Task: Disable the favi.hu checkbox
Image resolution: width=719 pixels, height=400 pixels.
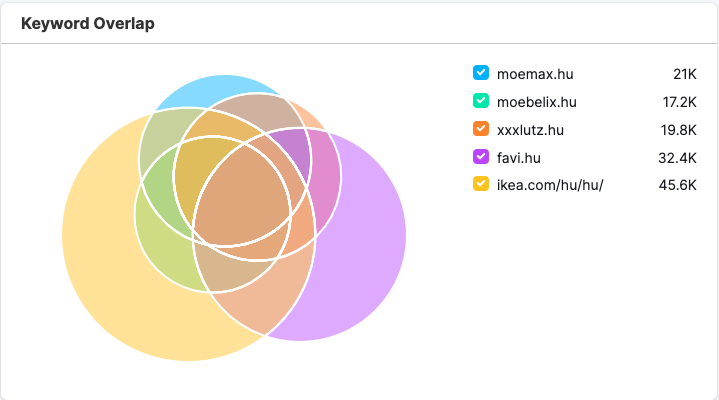Action: (x=481, y=157)
